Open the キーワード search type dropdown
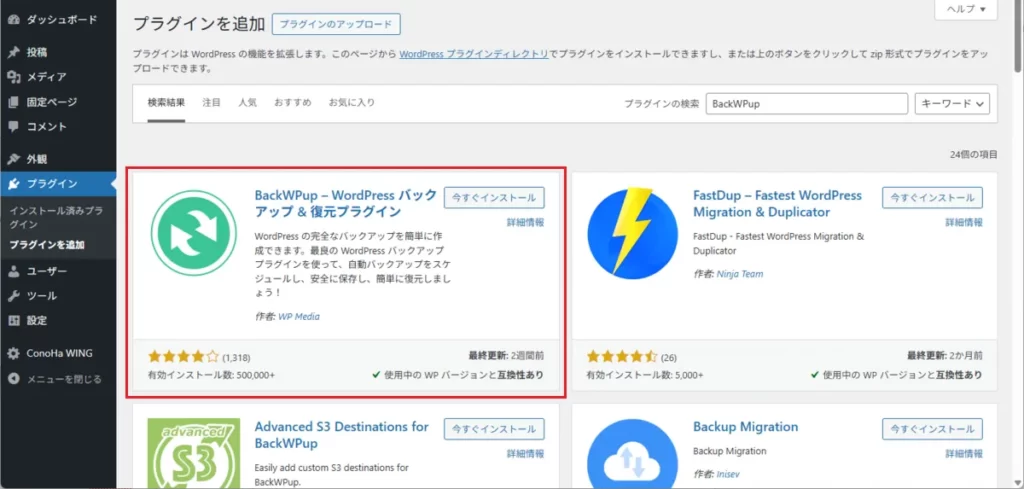This screenshot has width=1024, height=489. tap(953, 104)
